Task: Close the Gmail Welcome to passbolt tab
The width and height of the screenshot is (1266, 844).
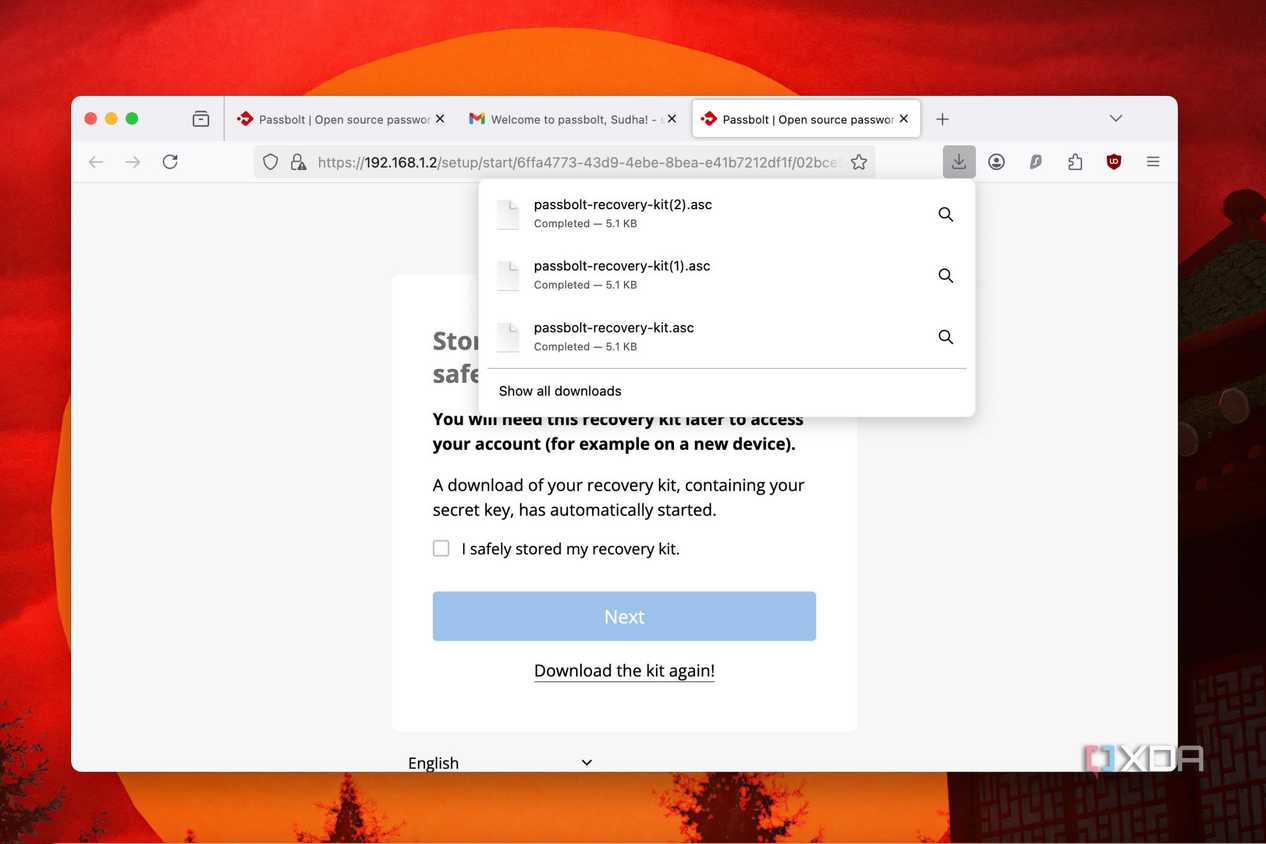Action: 672,119
